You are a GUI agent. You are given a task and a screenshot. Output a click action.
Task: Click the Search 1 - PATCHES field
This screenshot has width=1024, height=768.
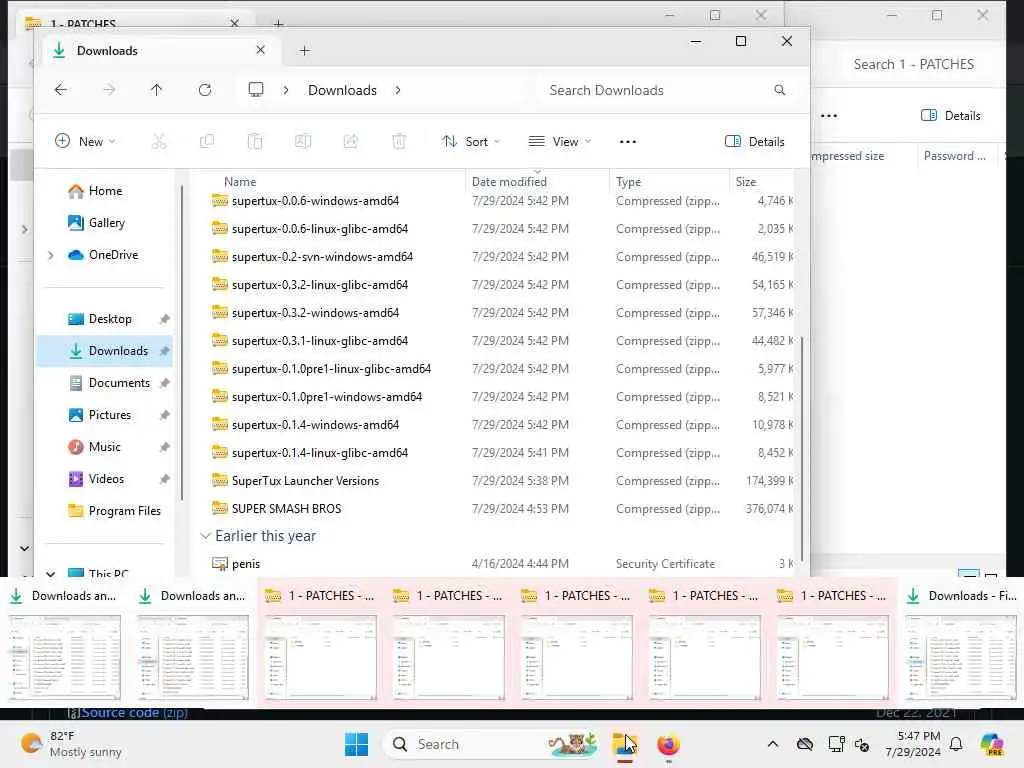click(x=914, y=64)
